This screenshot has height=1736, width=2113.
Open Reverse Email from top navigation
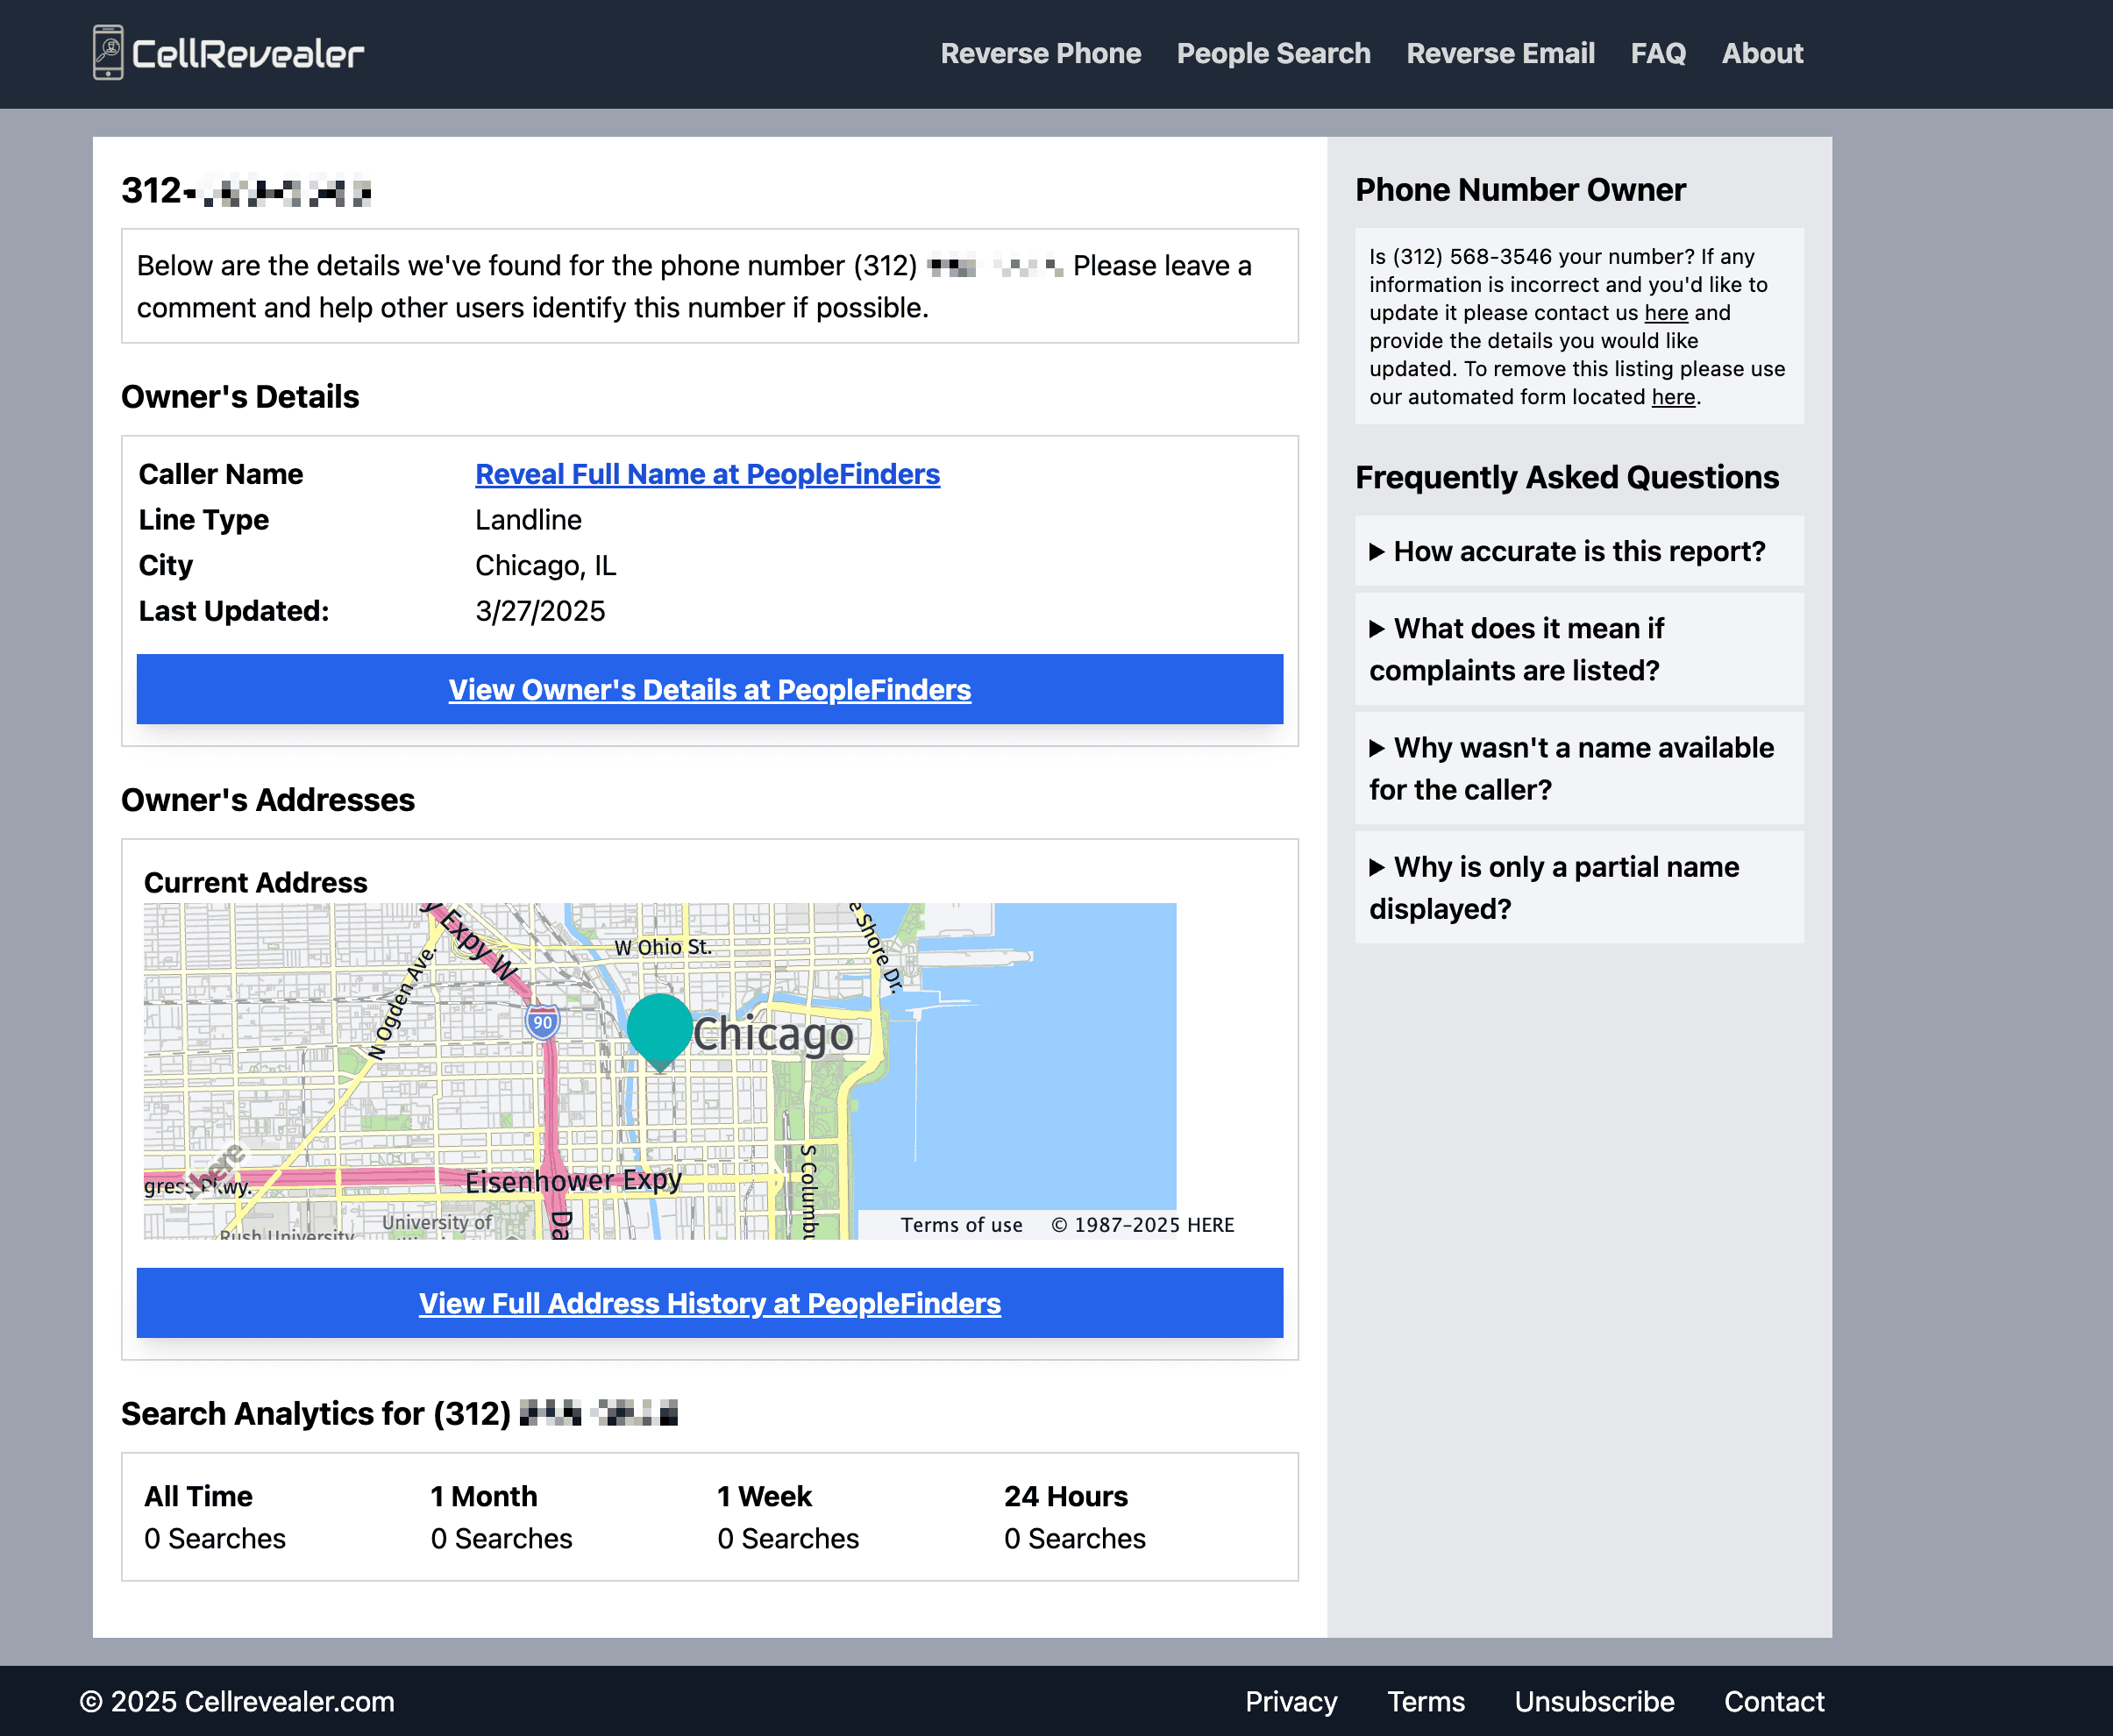1500,53
